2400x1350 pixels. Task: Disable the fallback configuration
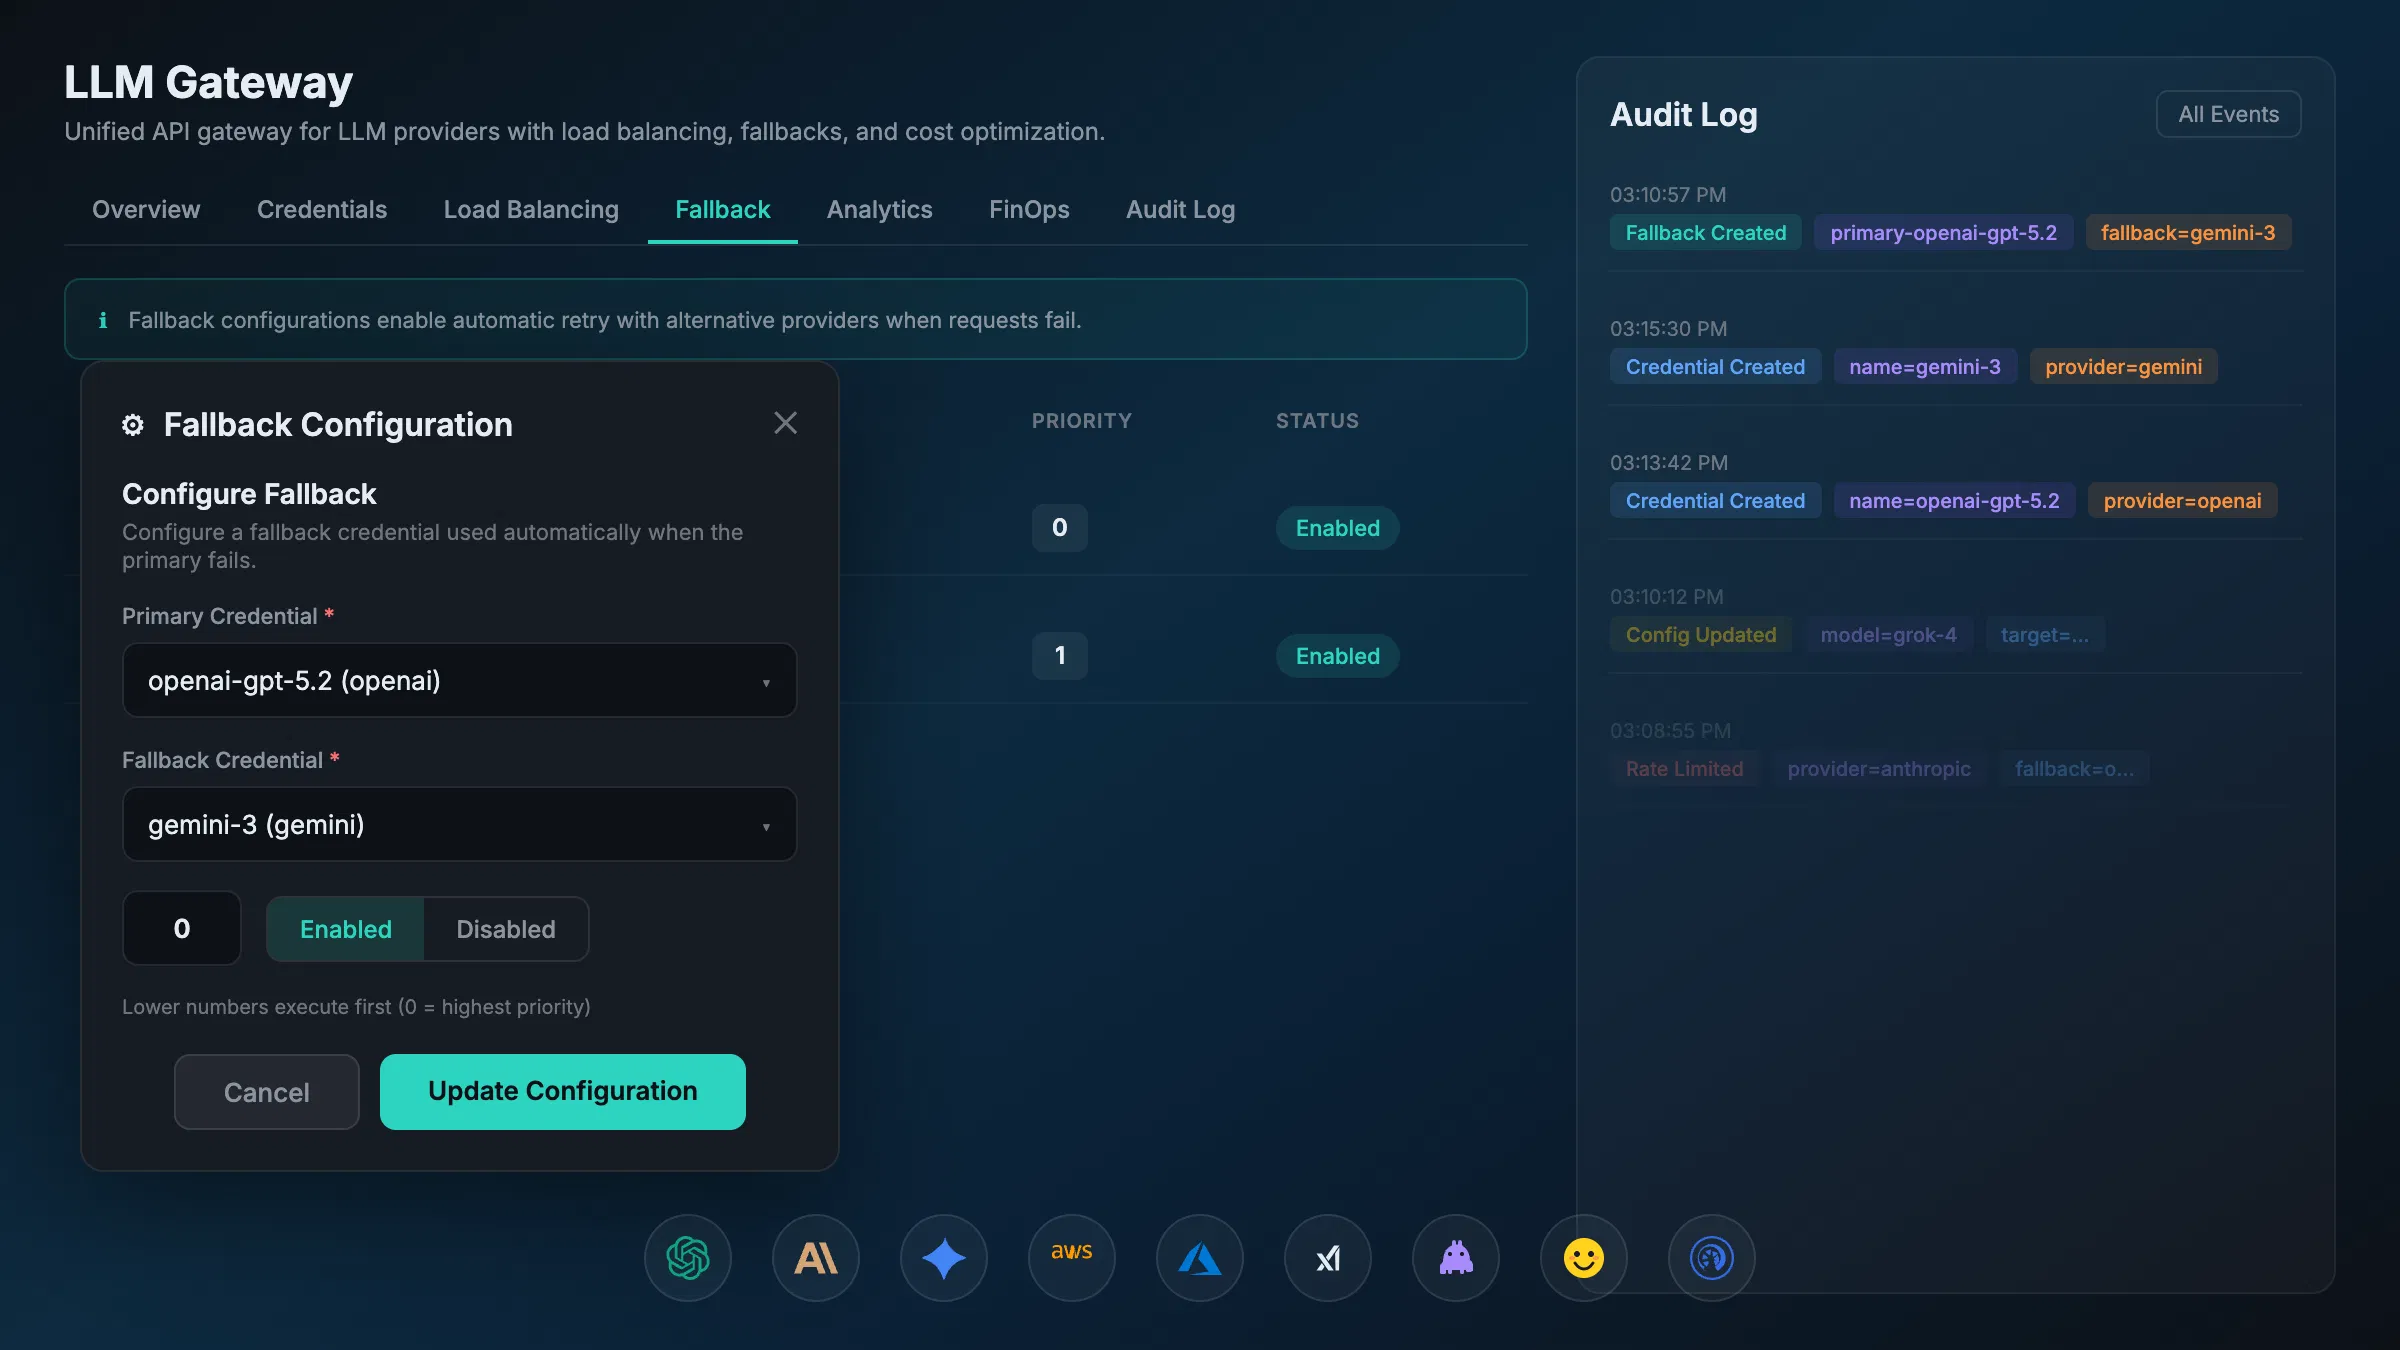coord(505,929)
